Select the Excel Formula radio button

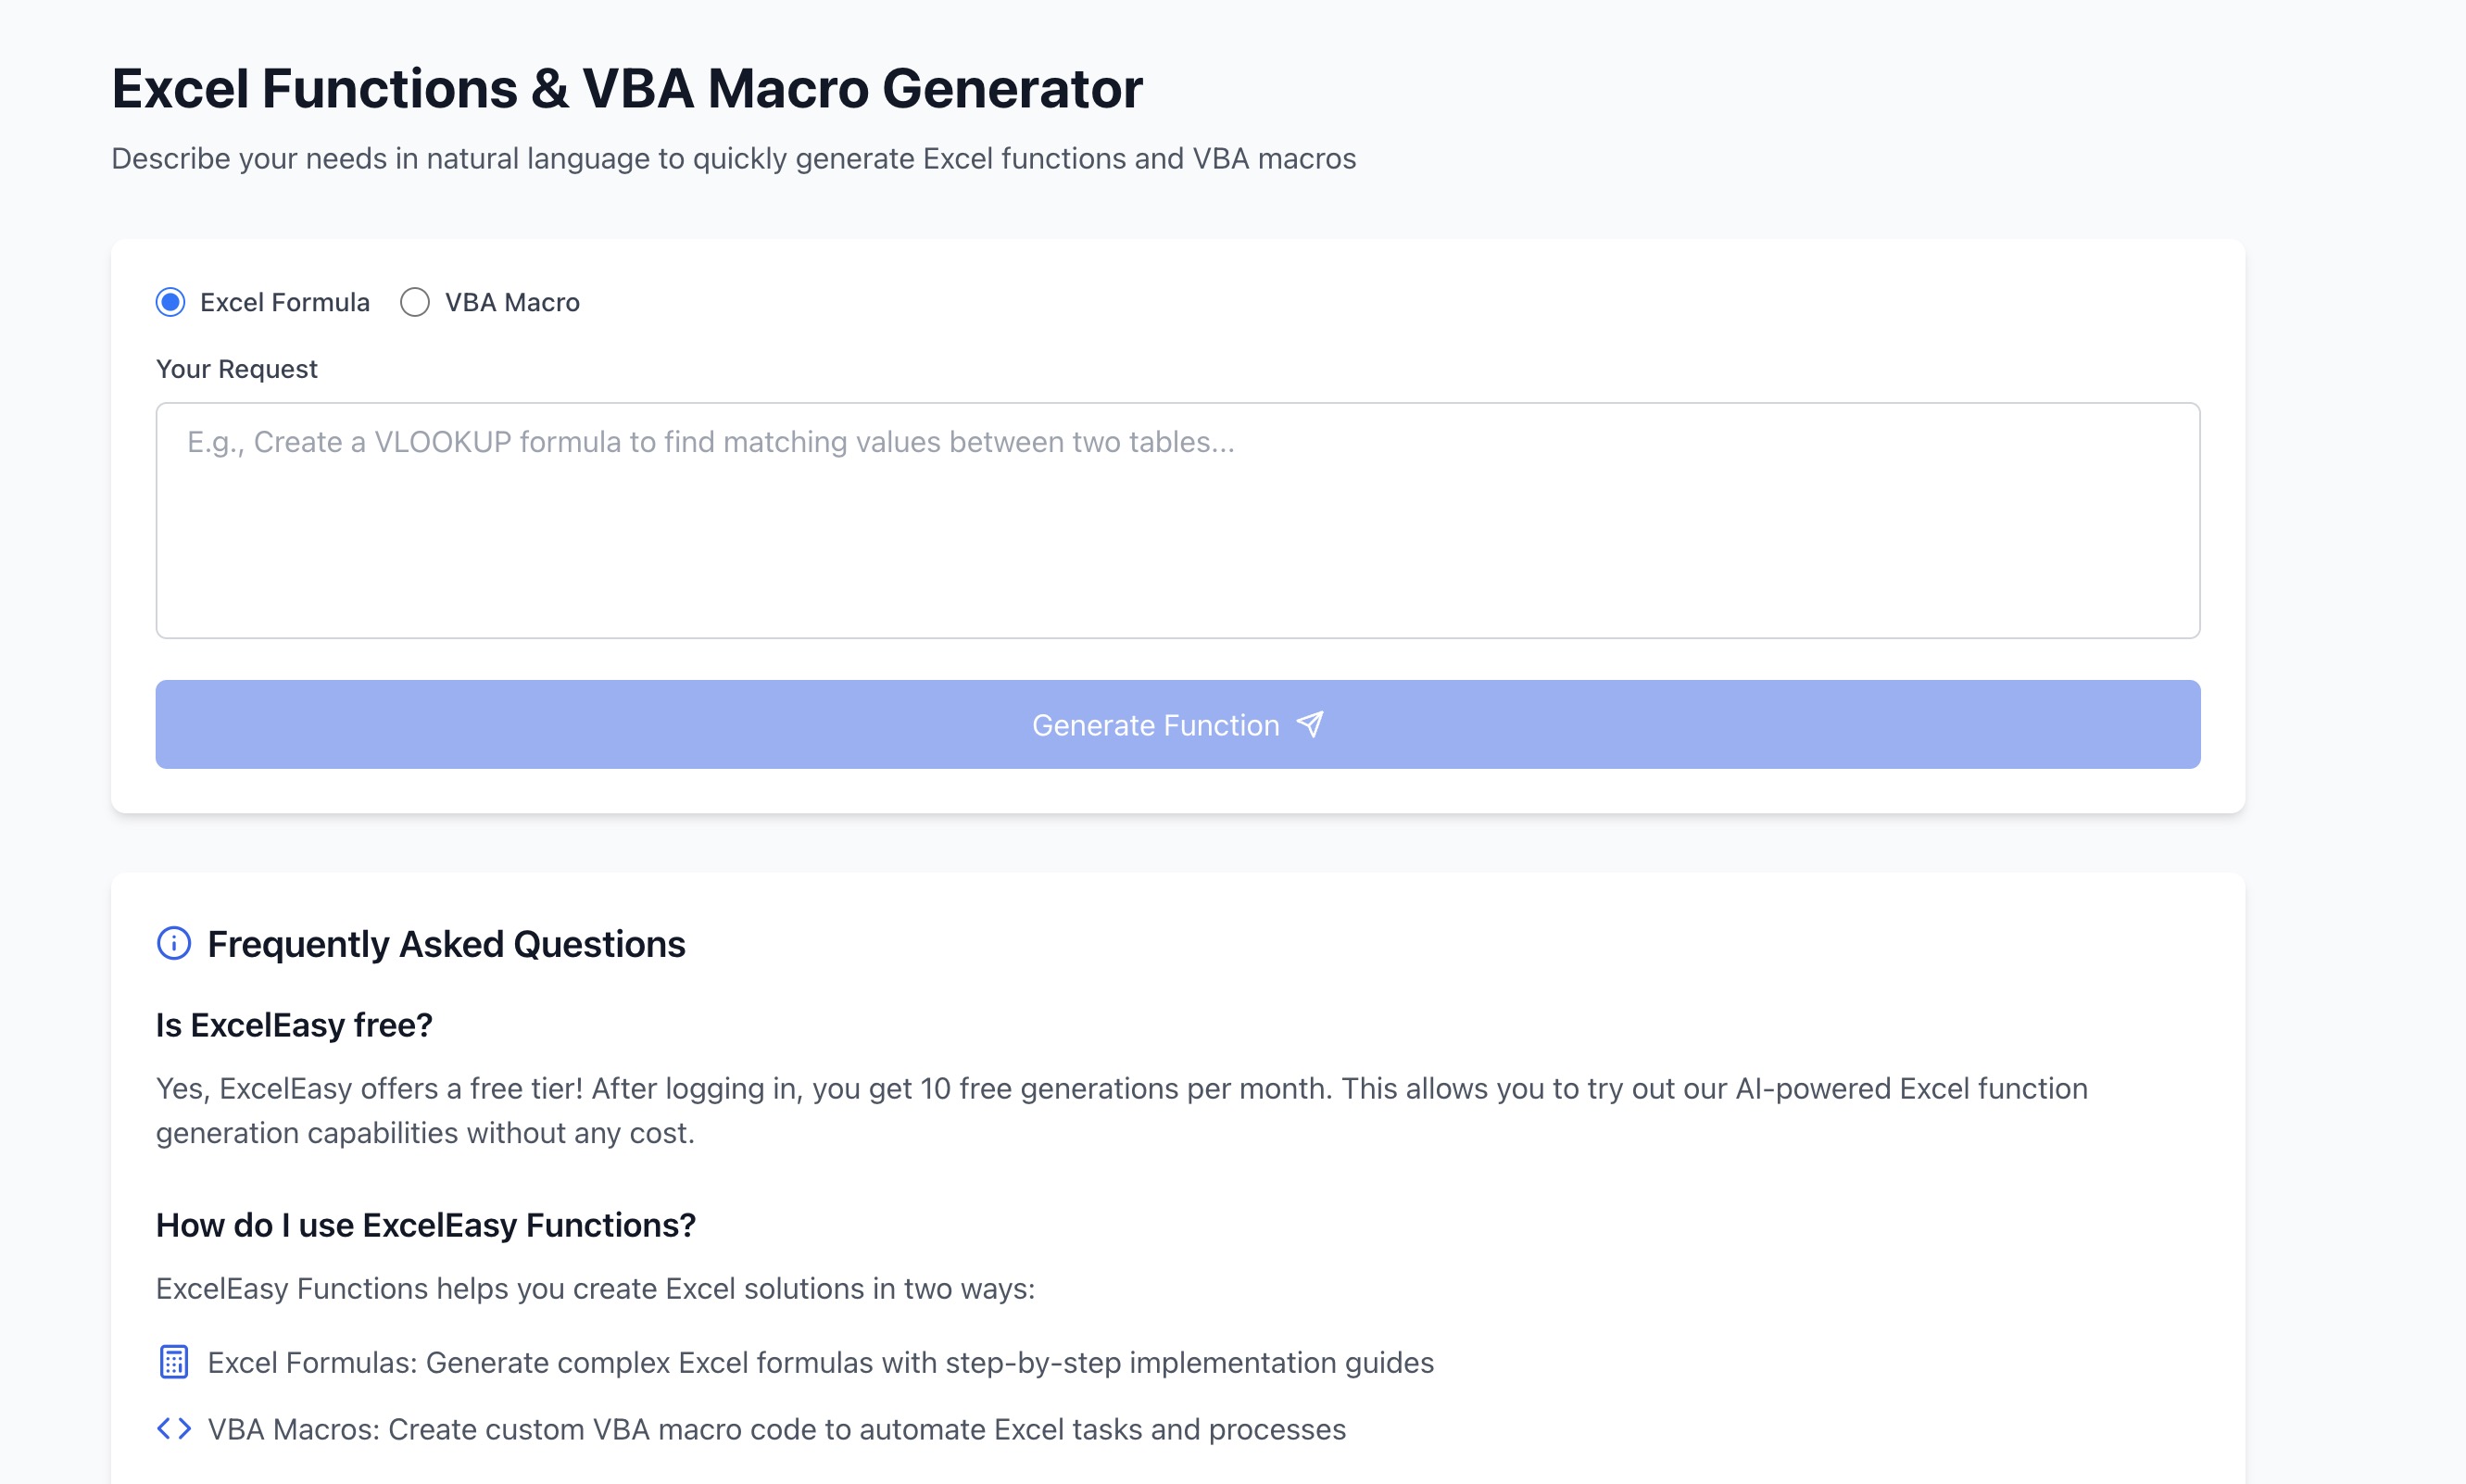click(170, 302)
